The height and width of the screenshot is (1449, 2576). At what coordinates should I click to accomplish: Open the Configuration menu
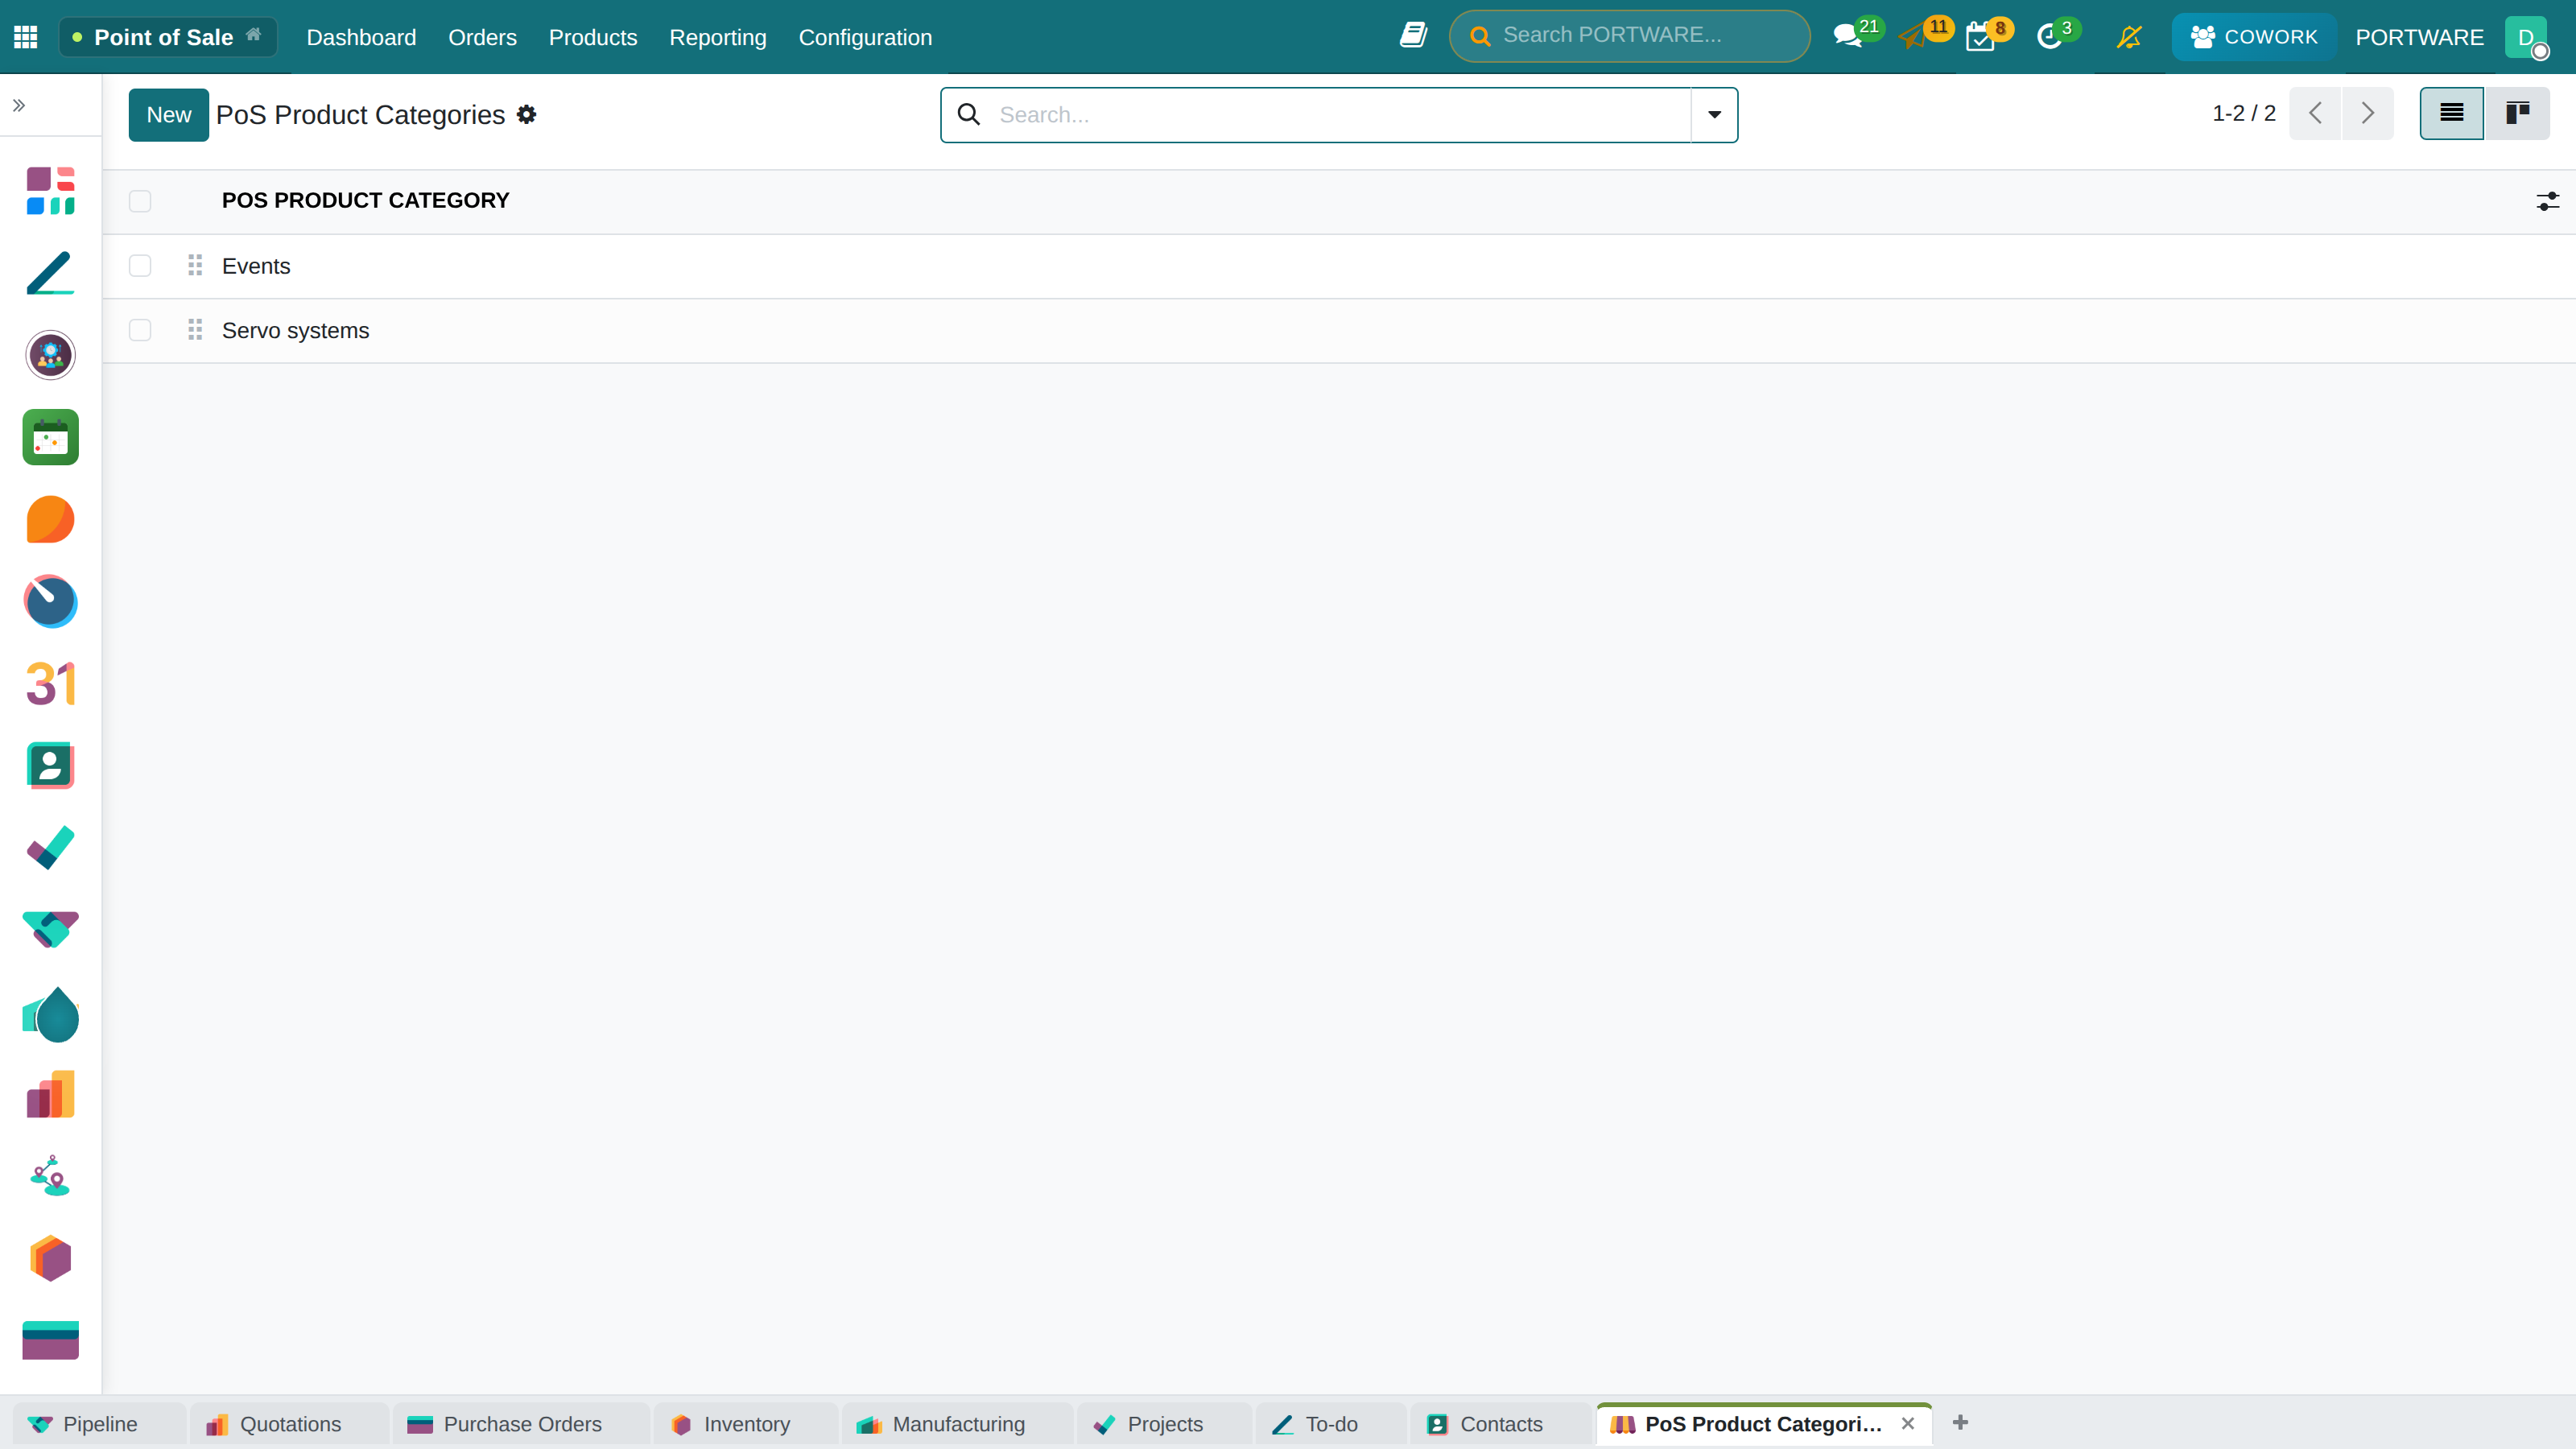pyautogui.click(x=865, y=37)
